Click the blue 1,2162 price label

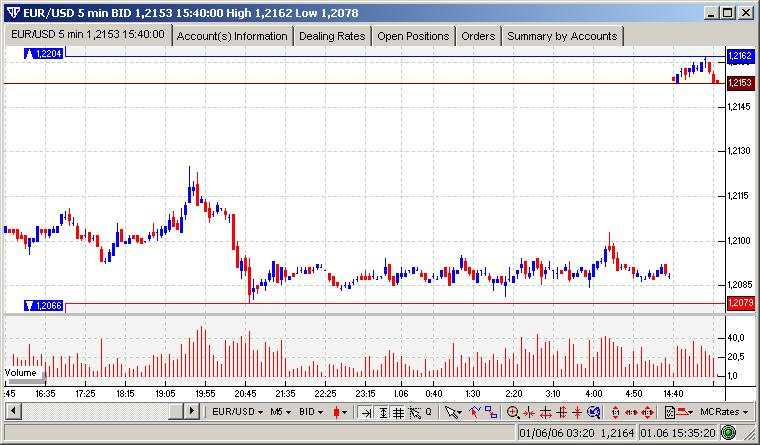coord(740,56)
